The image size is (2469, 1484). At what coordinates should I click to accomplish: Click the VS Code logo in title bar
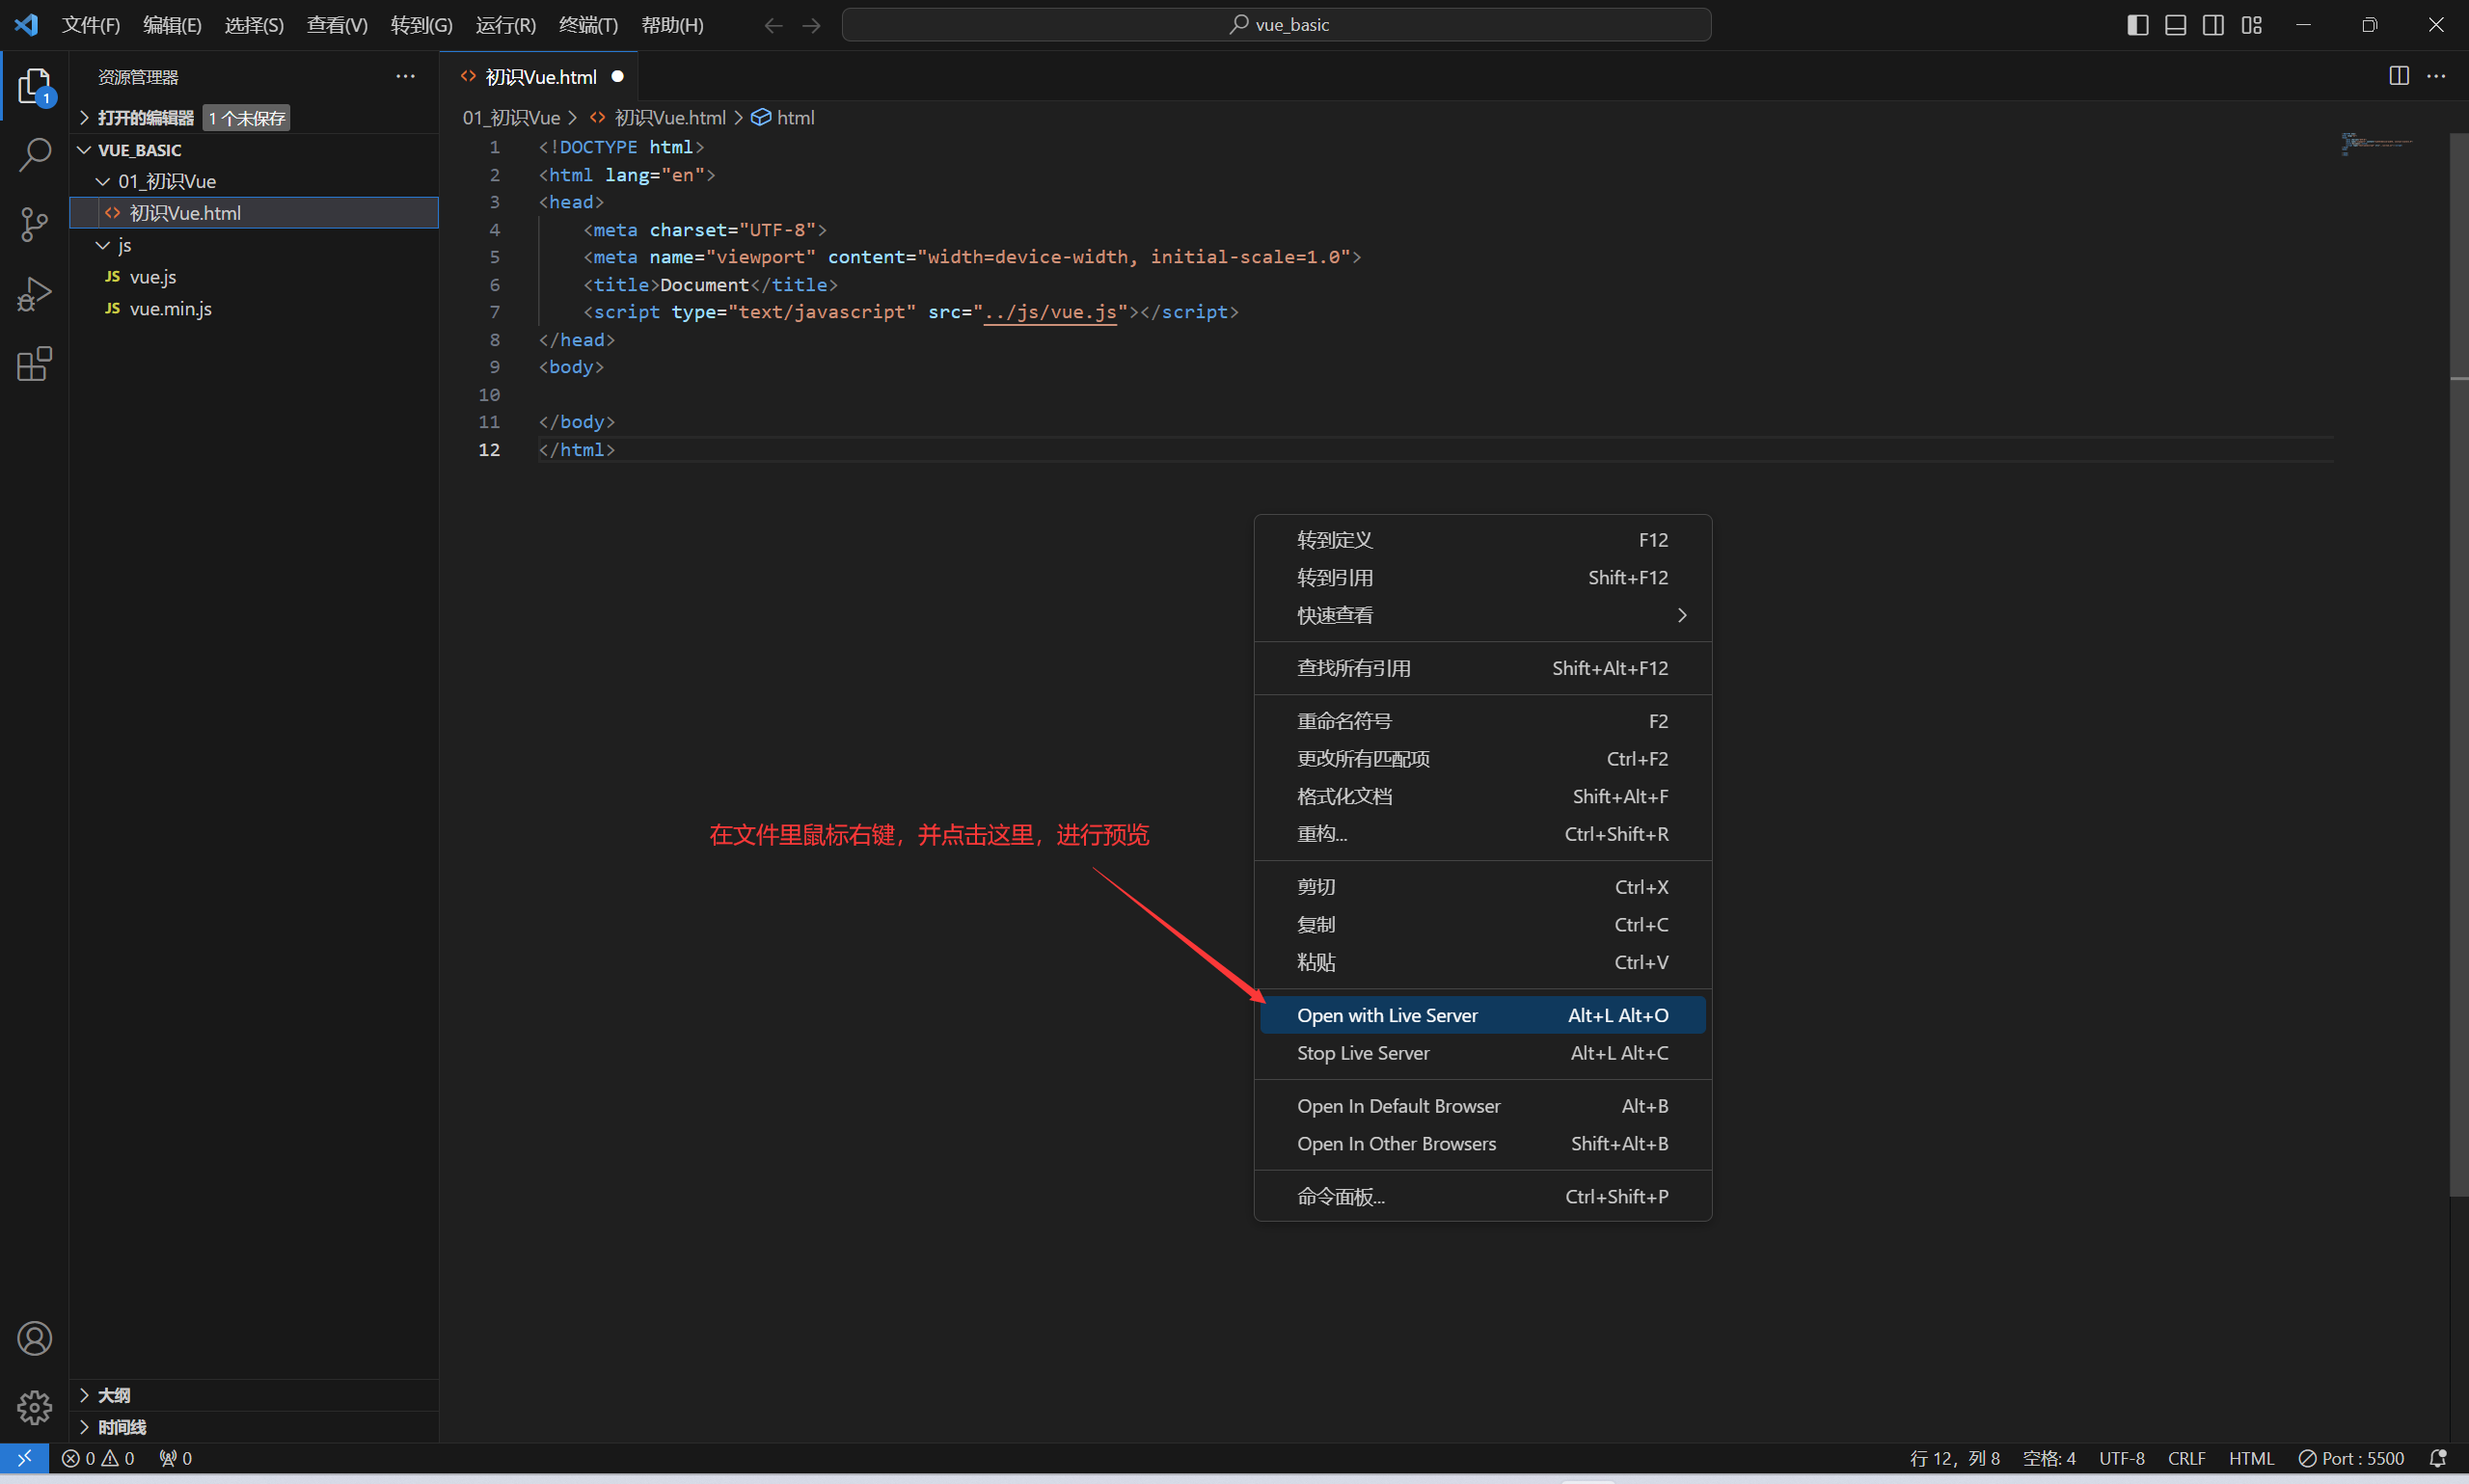pos(26,25)
